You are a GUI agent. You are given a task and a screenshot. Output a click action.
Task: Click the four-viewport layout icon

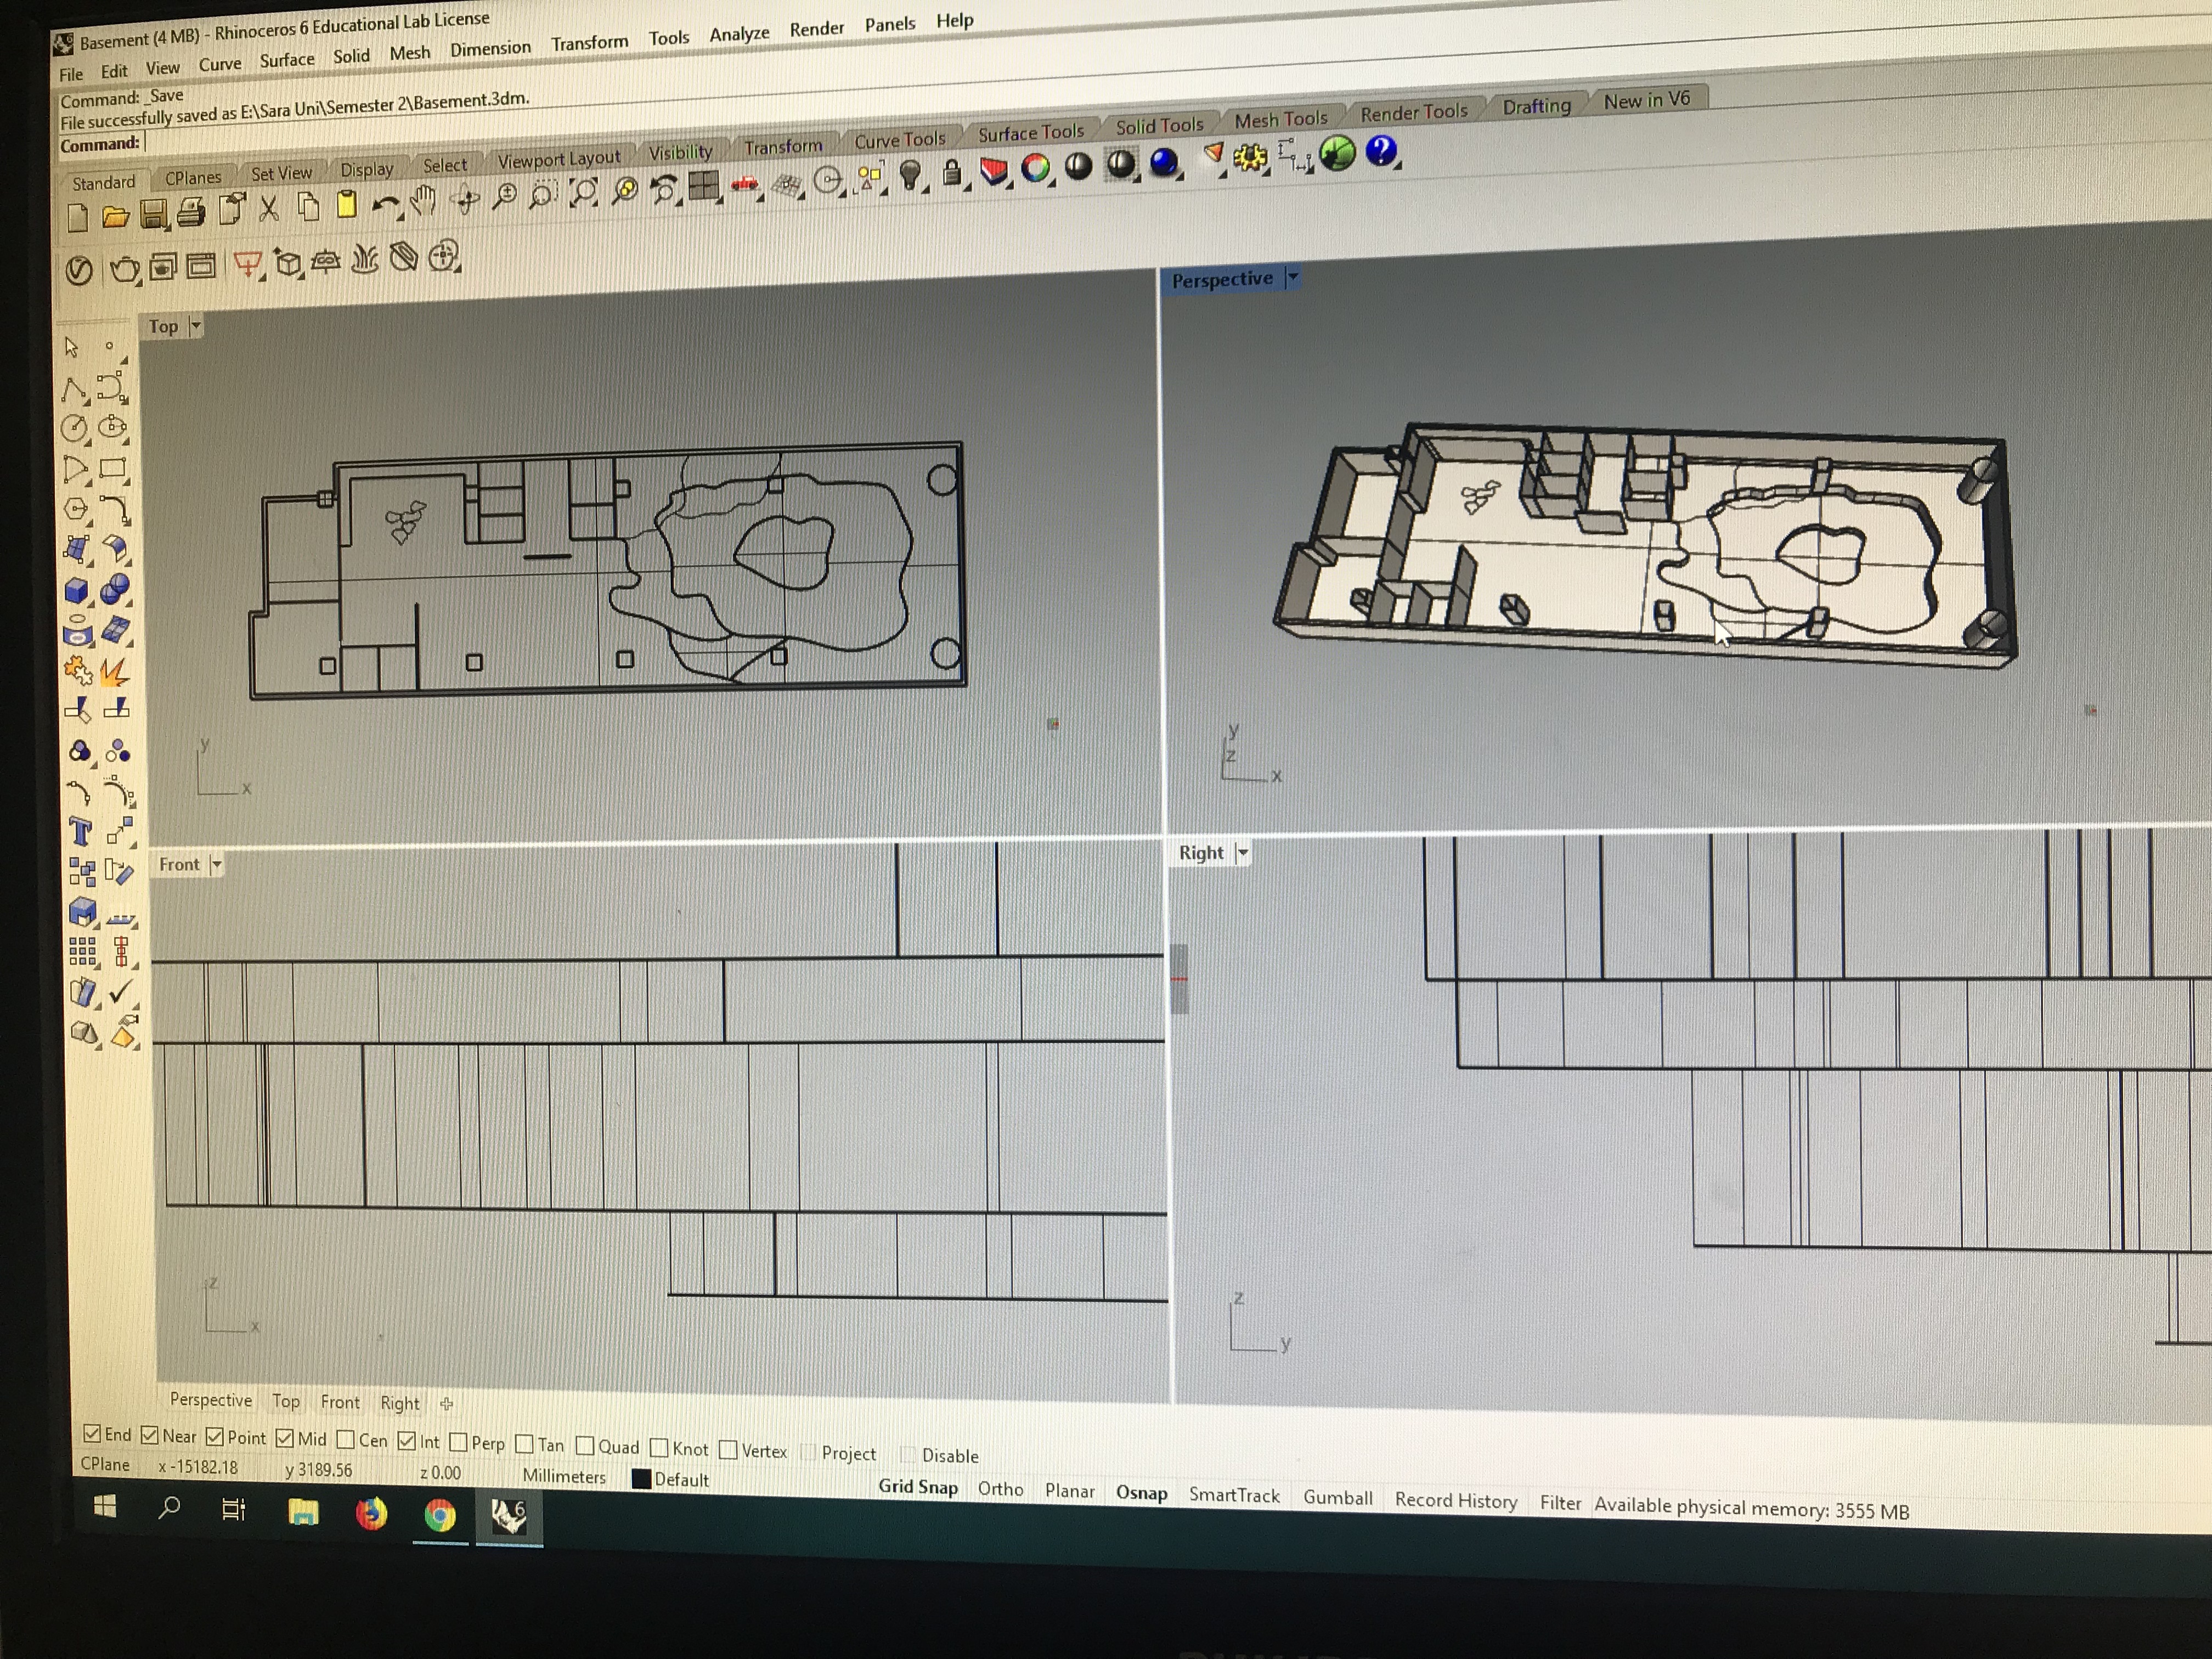(704, 186)
